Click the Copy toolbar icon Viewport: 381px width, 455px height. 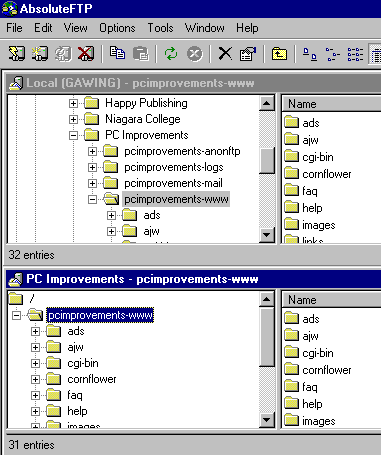(x=117, y=53)
